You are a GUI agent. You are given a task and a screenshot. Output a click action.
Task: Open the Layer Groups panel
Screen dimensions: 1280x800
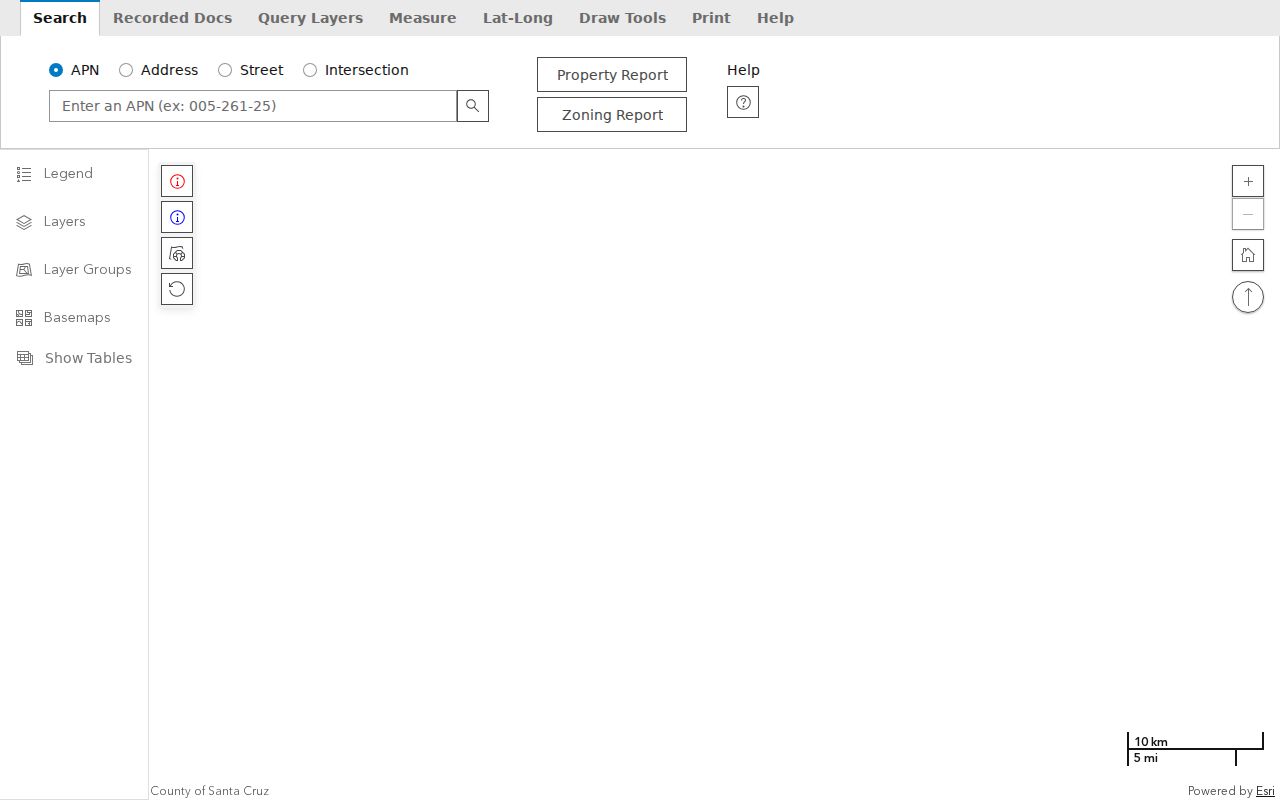74,270
